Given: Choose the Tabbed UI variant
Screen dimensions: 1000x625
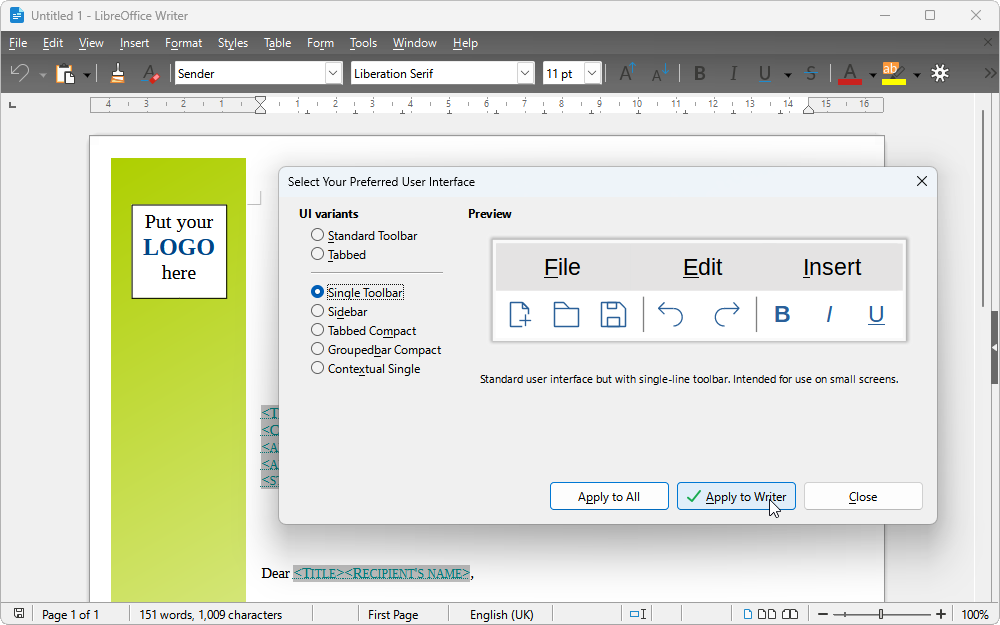Looking at the screenshot, I should 318,254.
